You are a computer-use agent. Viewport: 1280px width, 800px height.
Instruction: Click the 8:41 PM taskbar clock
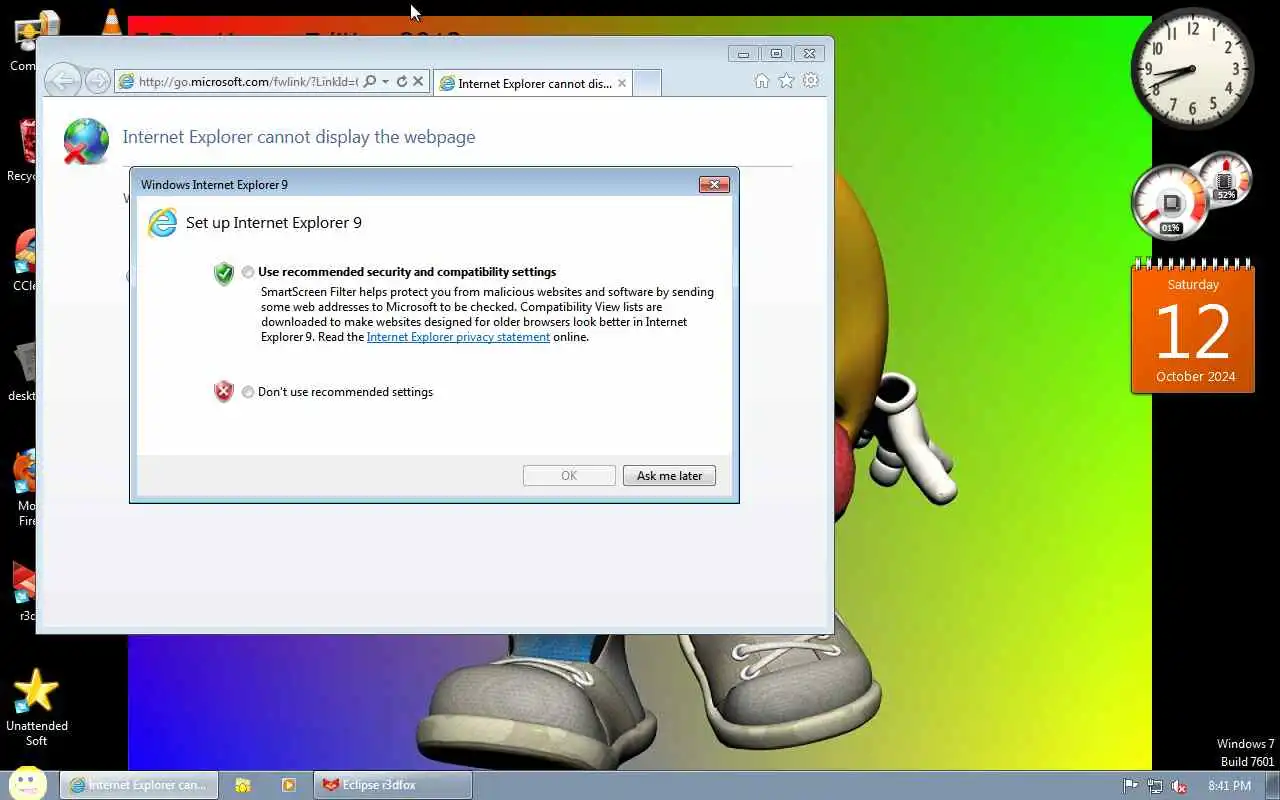[x=1230, y=786]
